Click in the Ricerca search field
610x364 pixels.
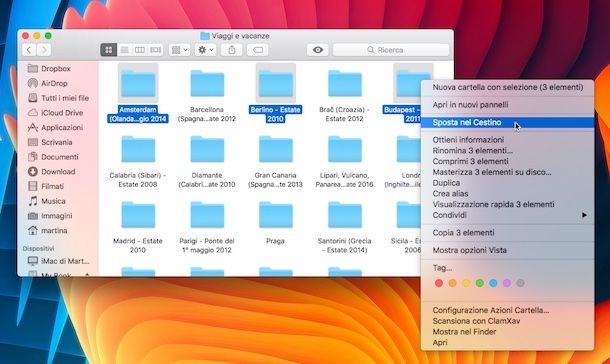point(391,50)
